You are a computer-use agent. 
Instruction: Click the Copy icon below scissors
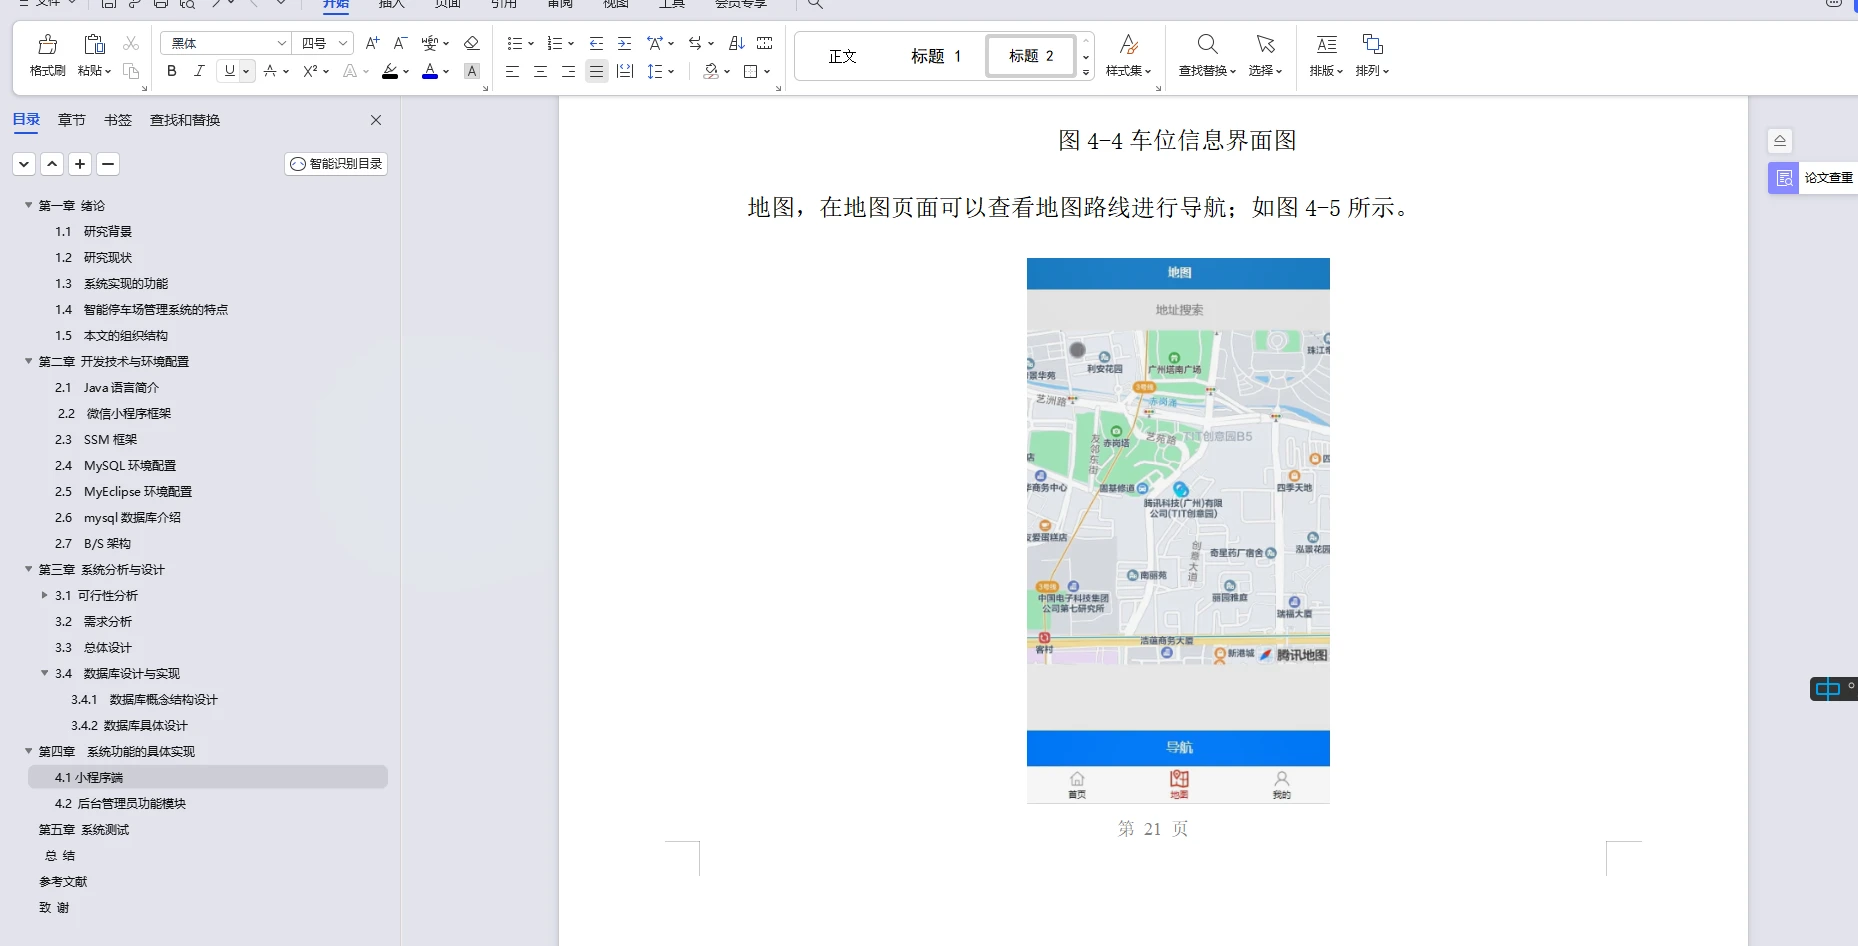coord(131,71)
